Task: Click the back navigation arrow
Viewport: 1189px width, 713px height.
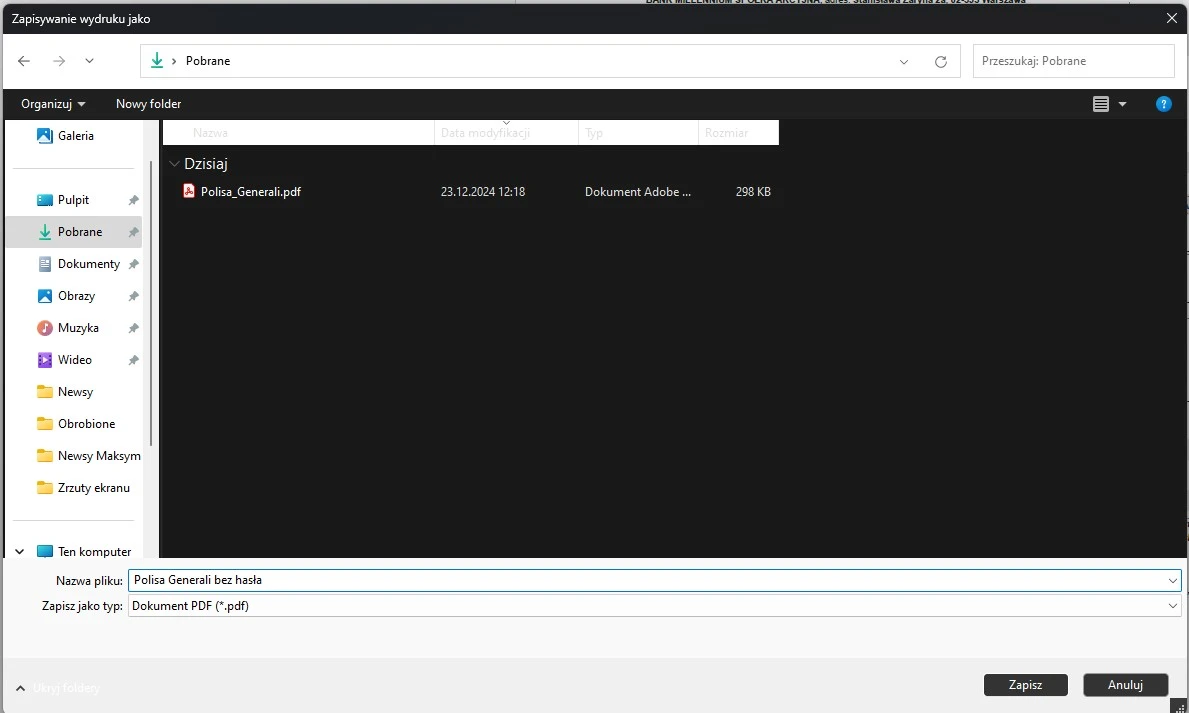Action: pyautogui.click(x=25, y=61)
